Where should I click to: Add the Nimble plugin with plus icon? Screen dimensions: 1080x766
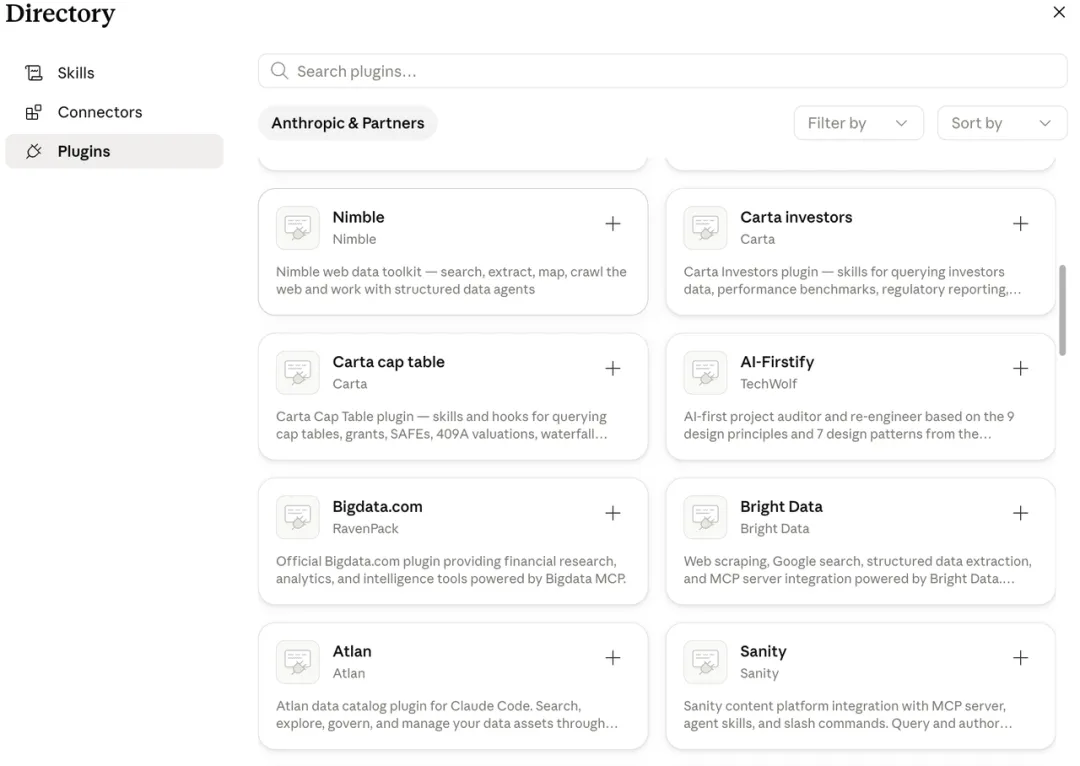click(612, 223)
